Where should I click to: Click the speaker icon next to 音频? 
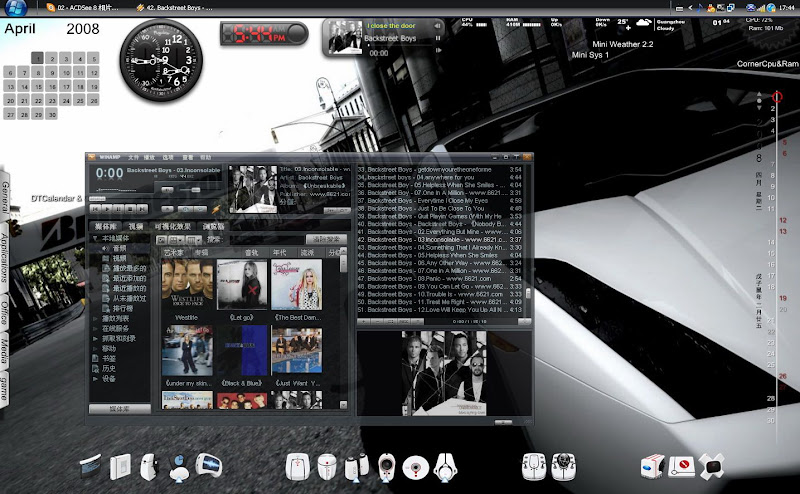point(105,248)
